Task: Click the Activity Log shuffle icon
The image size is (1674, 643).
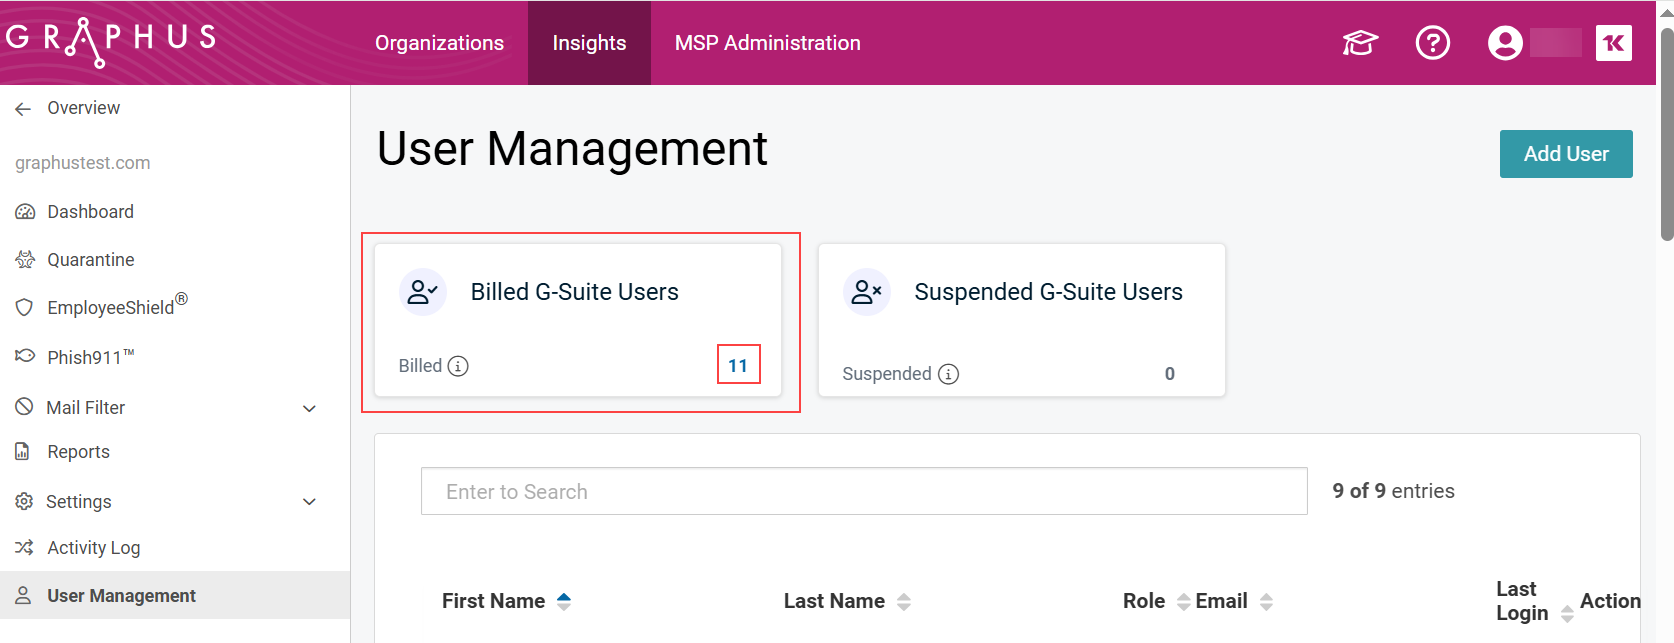Action: [x=24, y=547]
